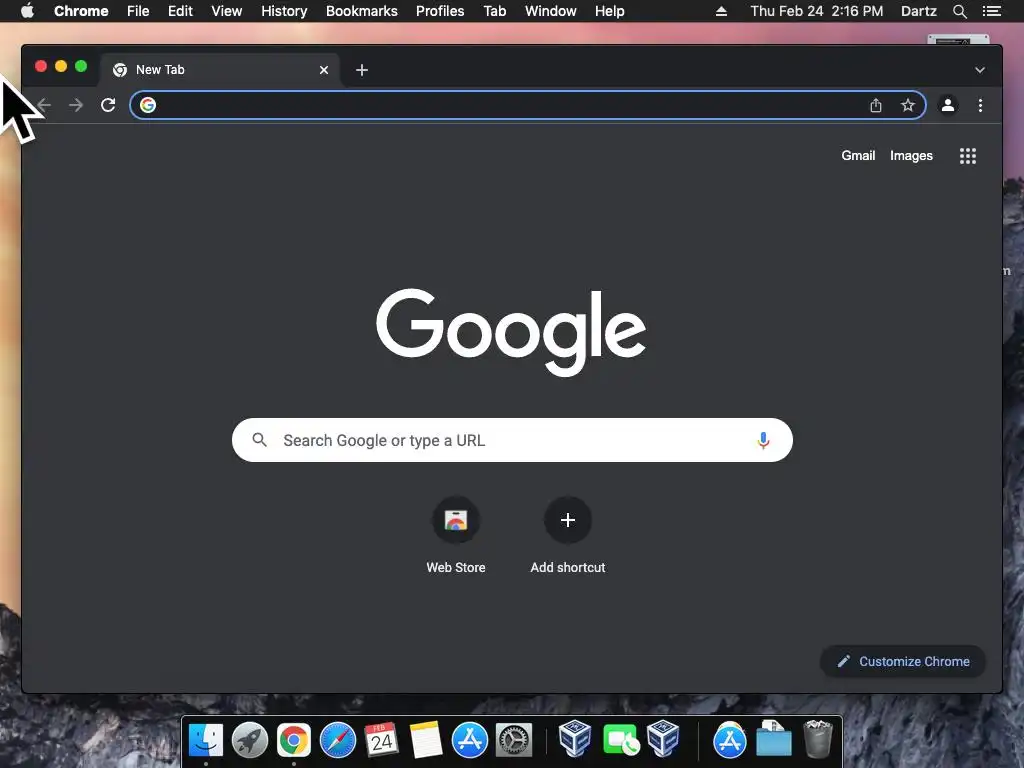Open Calendar icon showing 24 in dock
Image resolution: width=1024 pixels, height=768 pixels.
click(x=381, y=741)
